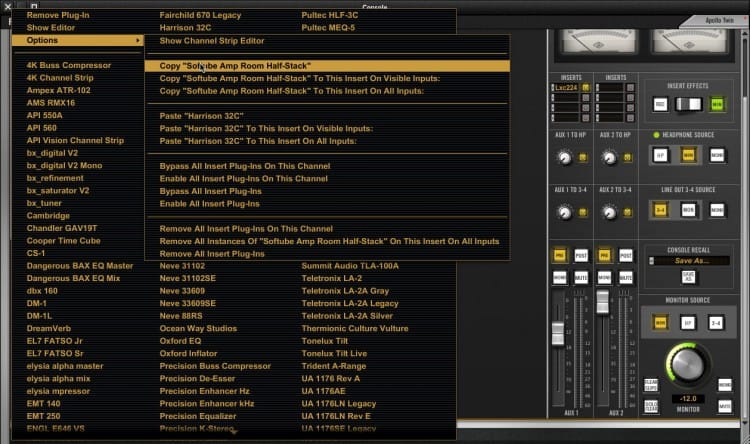Click the left VU meter display

click(x=599, y=41)
